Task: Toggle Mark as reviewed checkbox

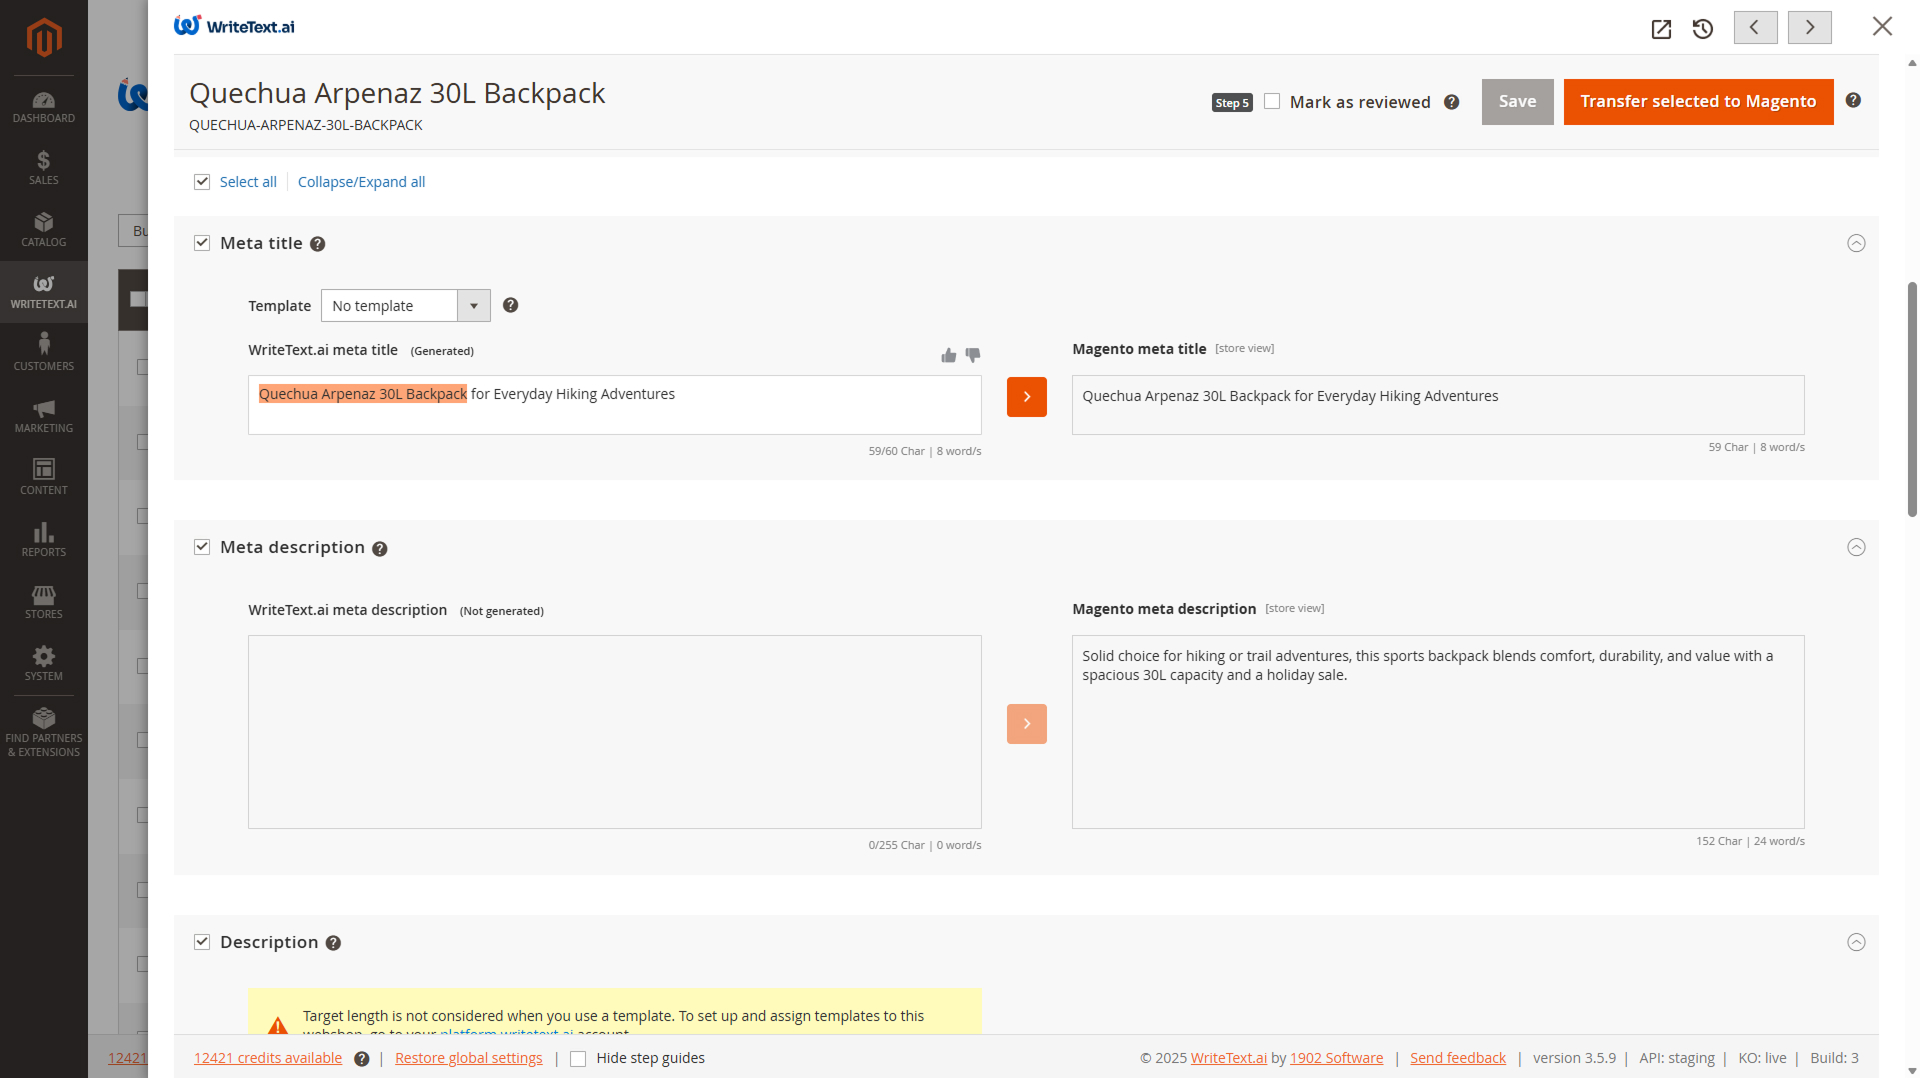Action: point(1272,101)
